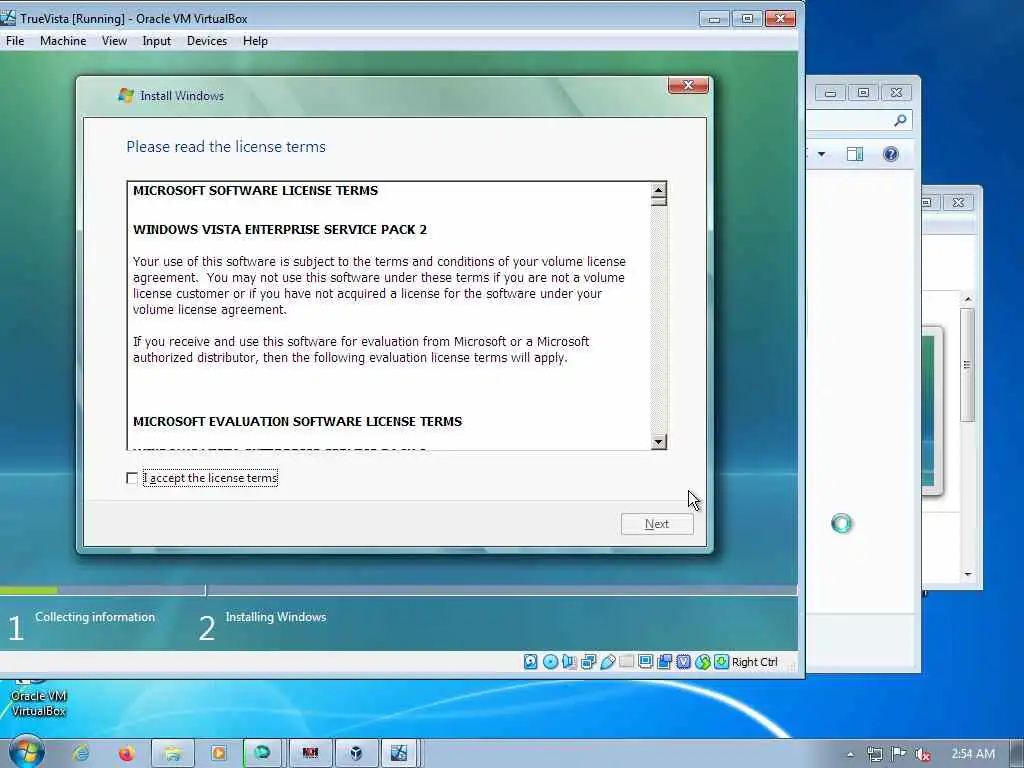Click the setup progress bar green segment
This screenshot has height=768, width=1024.
pos(29,590)
